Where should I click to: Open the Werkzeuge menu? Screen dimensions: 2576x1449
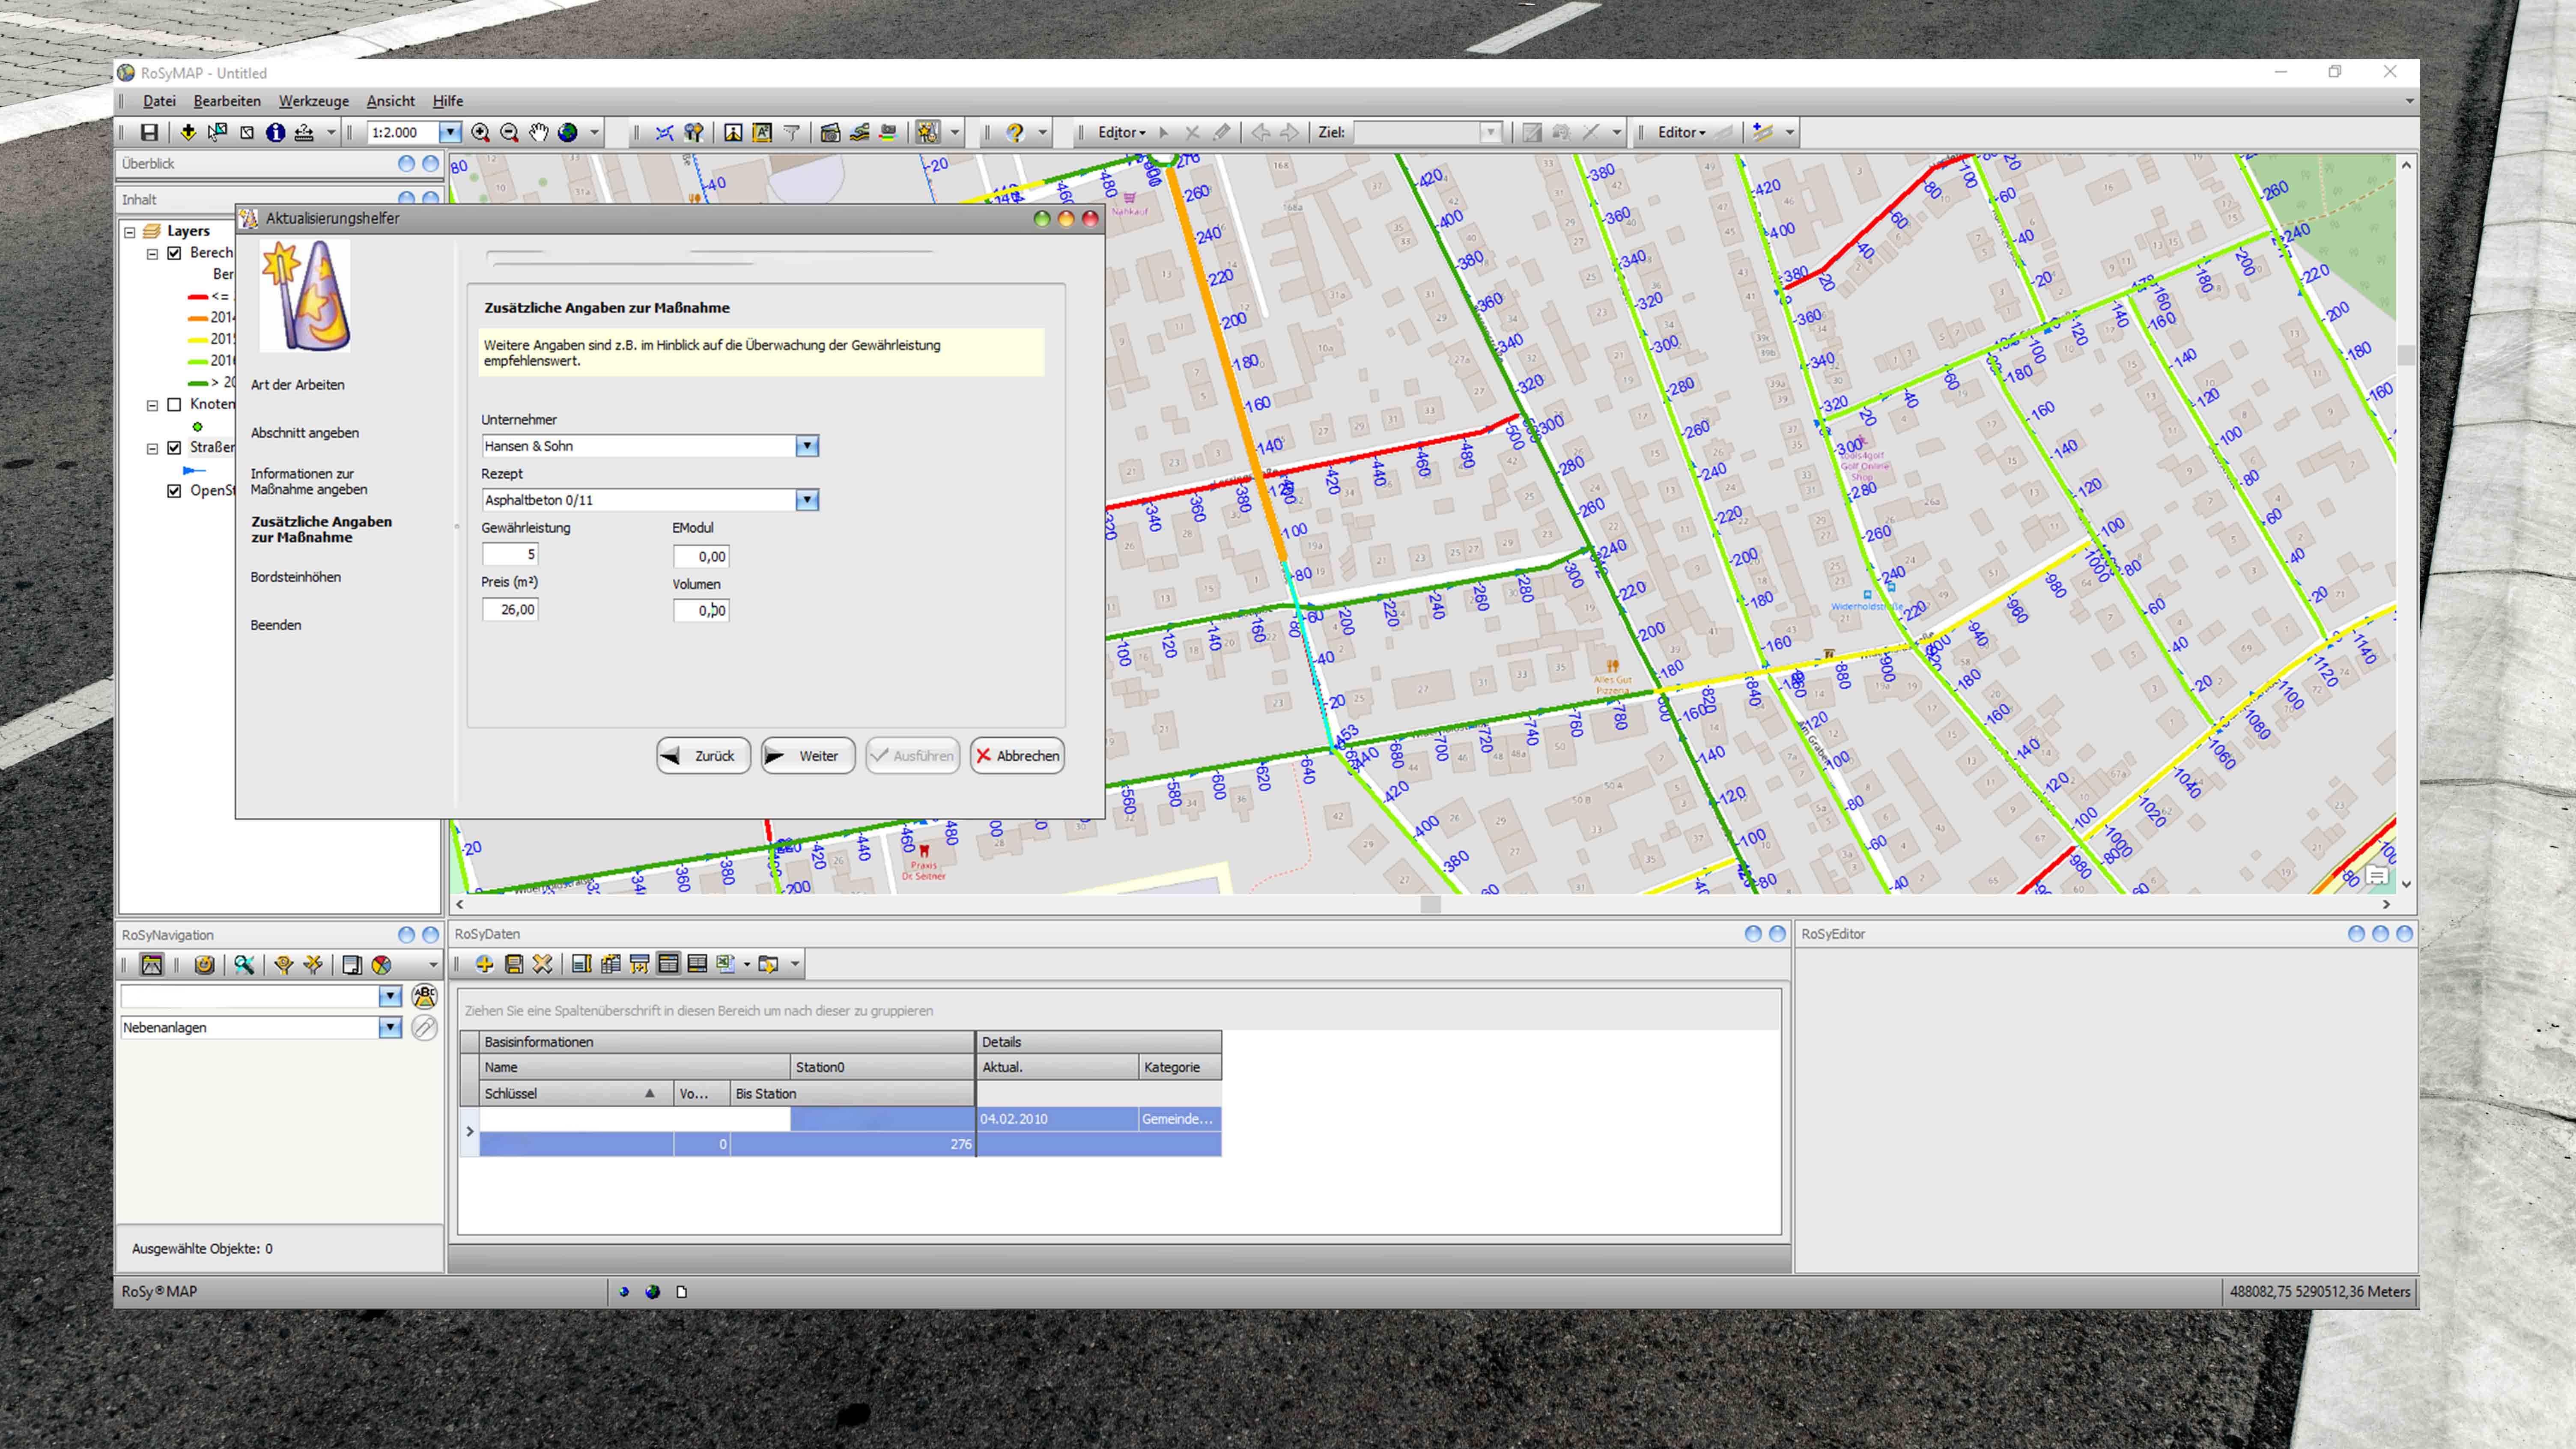(313, 101)
